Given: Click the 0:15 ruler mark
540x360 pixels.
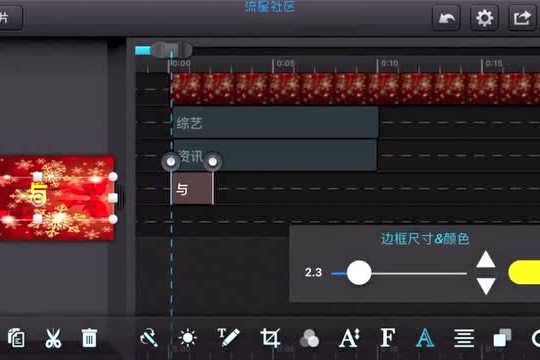Looking at the screenshot, I should 494,63.
